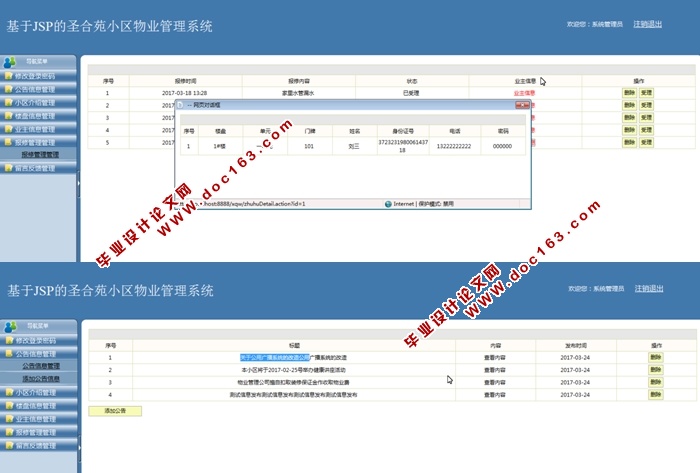The height and width of the screenshot is (473, 700).
Task: Open 查看内容 link for announcement row 3
Action: [495, 382]
